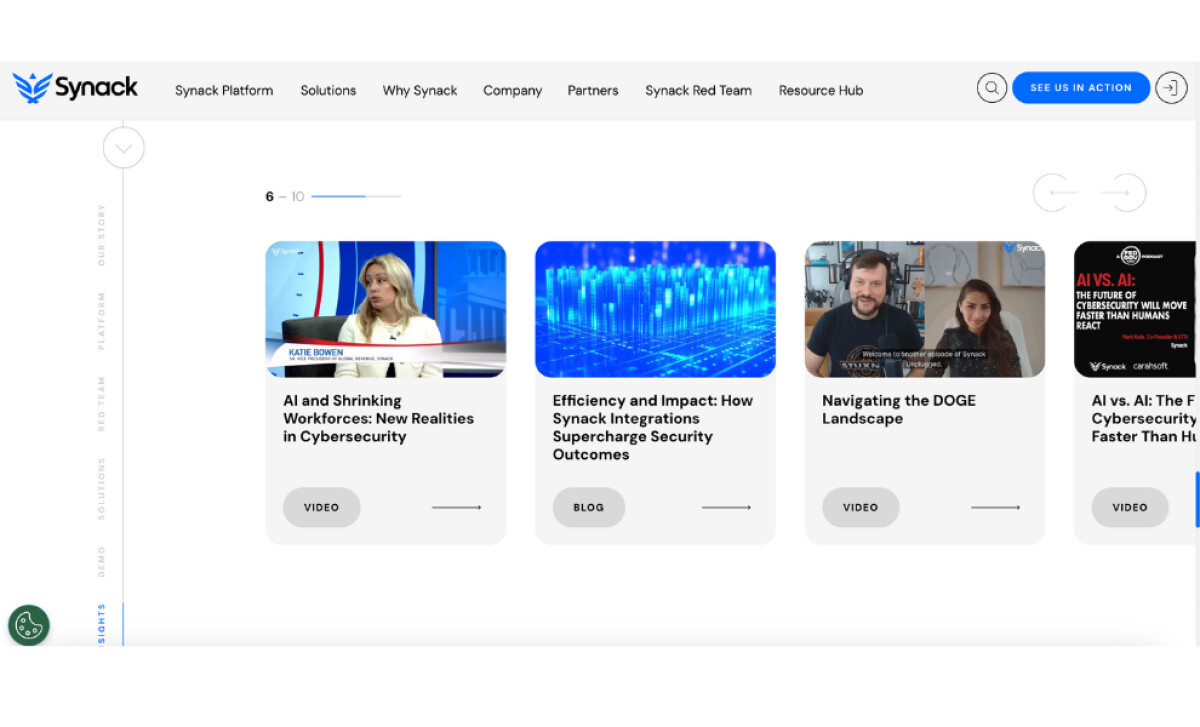This screenshot has width=1200, height=727.
Task: Open Synack Platform menu
Action: pos(224,90)
